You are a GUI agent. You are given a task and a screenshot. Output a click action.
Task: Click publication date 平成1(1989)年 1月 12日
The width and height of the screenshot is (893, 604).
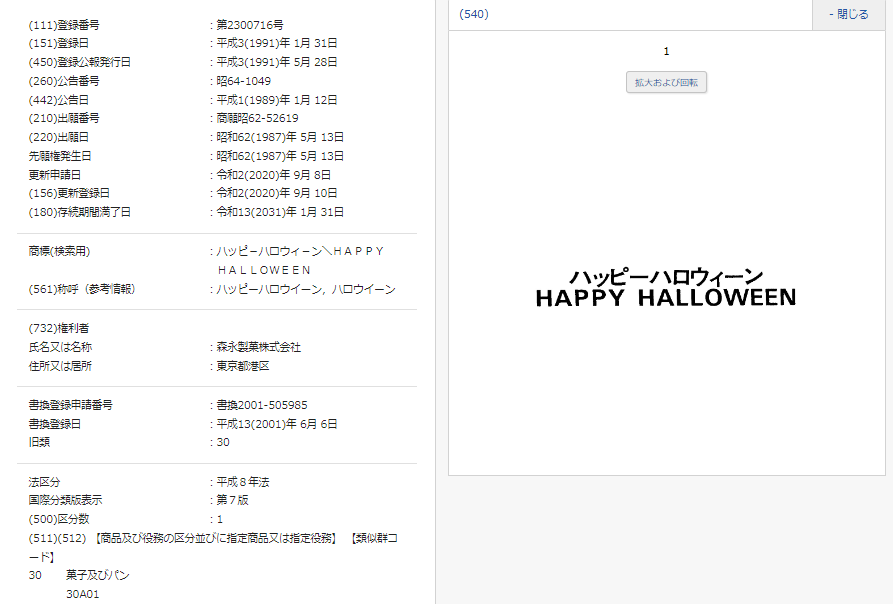click(x=277, y=100)
